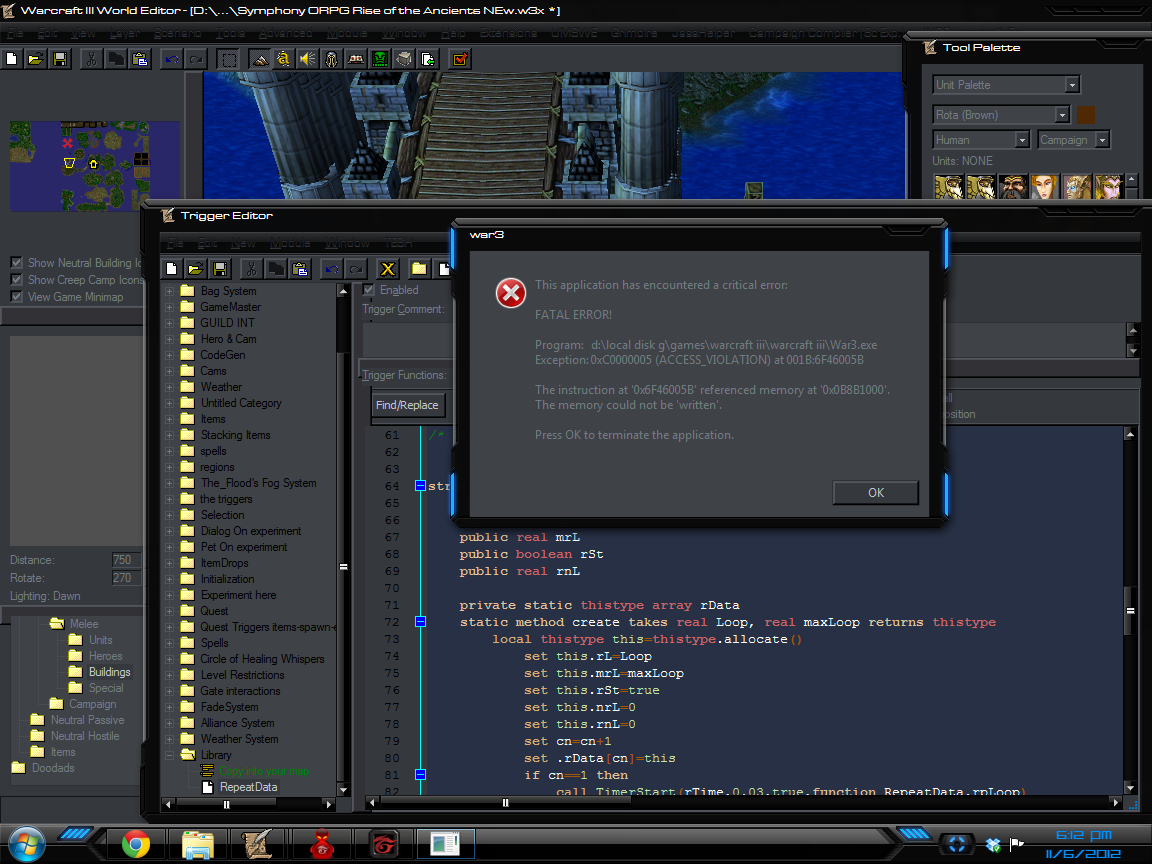Select the RepeatData trigger
Viewport: 1152px width, 864px height.
[248, 787]
